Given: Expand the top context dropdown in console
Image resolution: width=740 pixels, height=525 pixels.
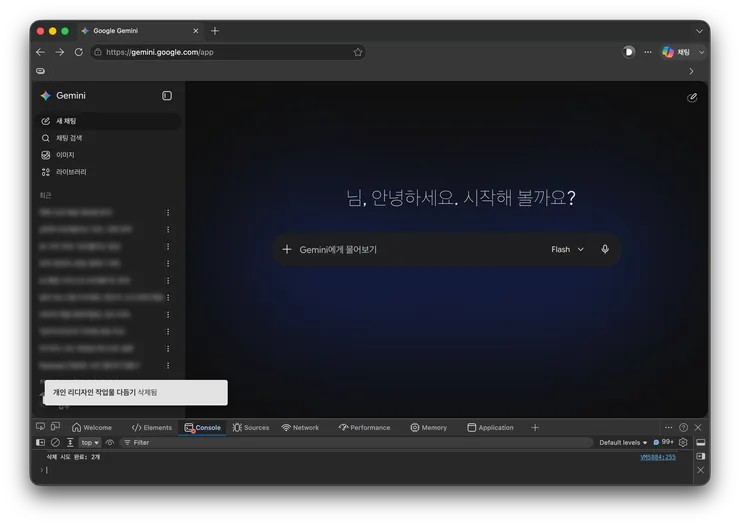Looking at the screenshot, I should [90, 443].
